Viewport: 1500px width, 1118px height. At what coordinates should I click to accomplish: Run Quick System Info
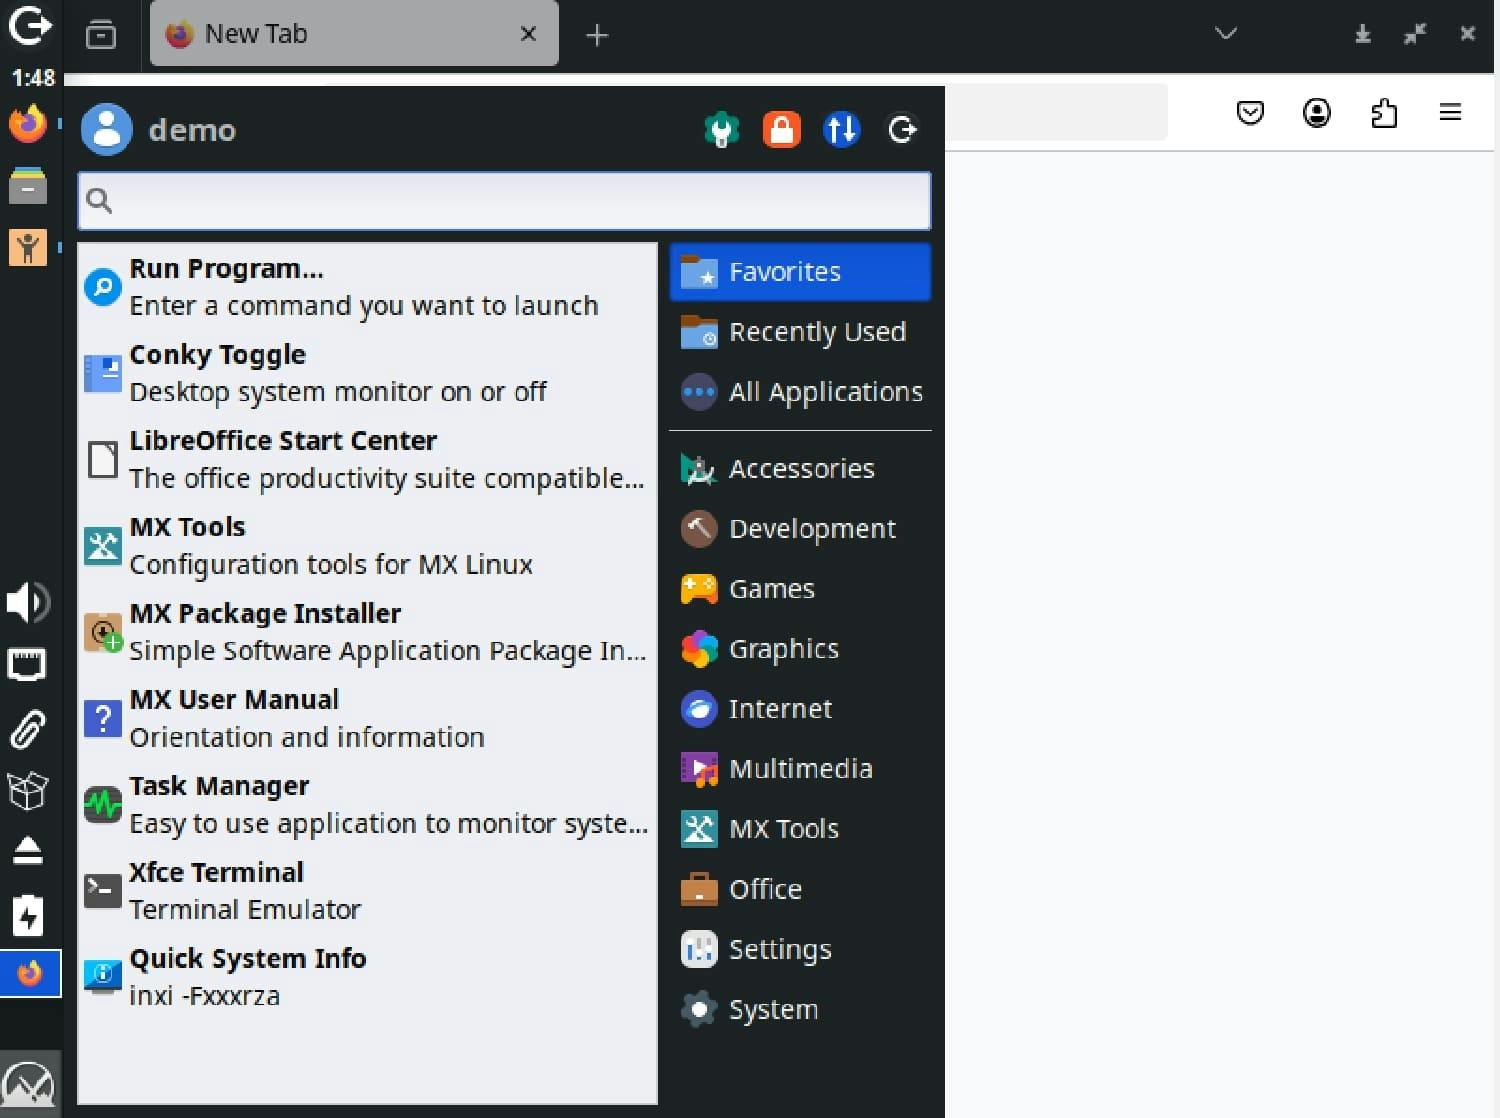pyautogui.click(x=367, y=977)
